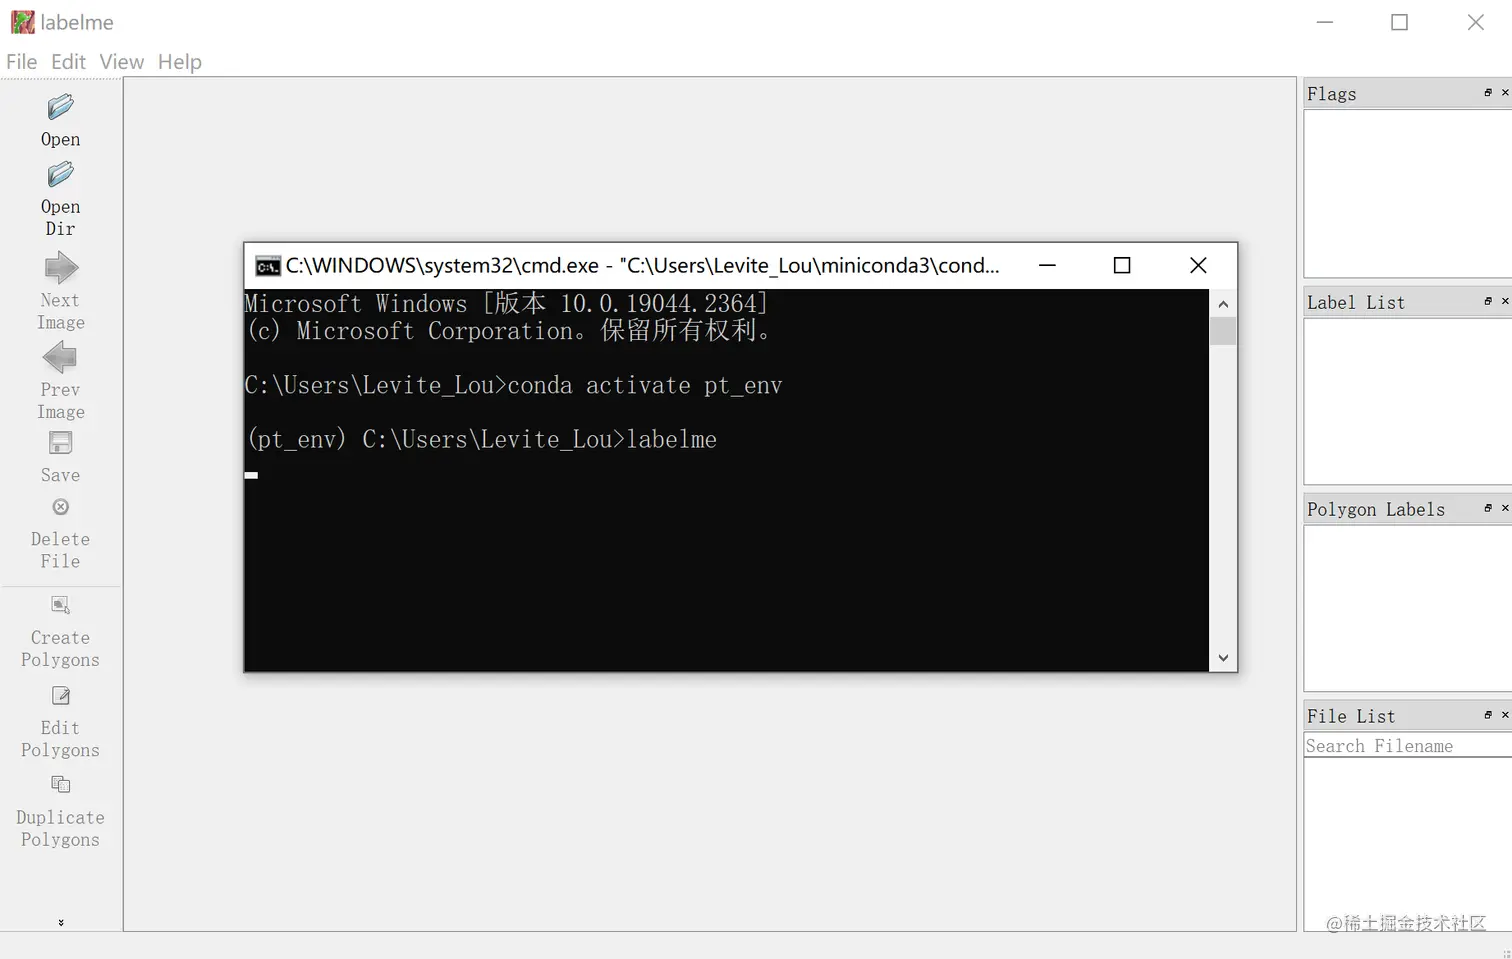Close the Label List panel

(1505, 301)
